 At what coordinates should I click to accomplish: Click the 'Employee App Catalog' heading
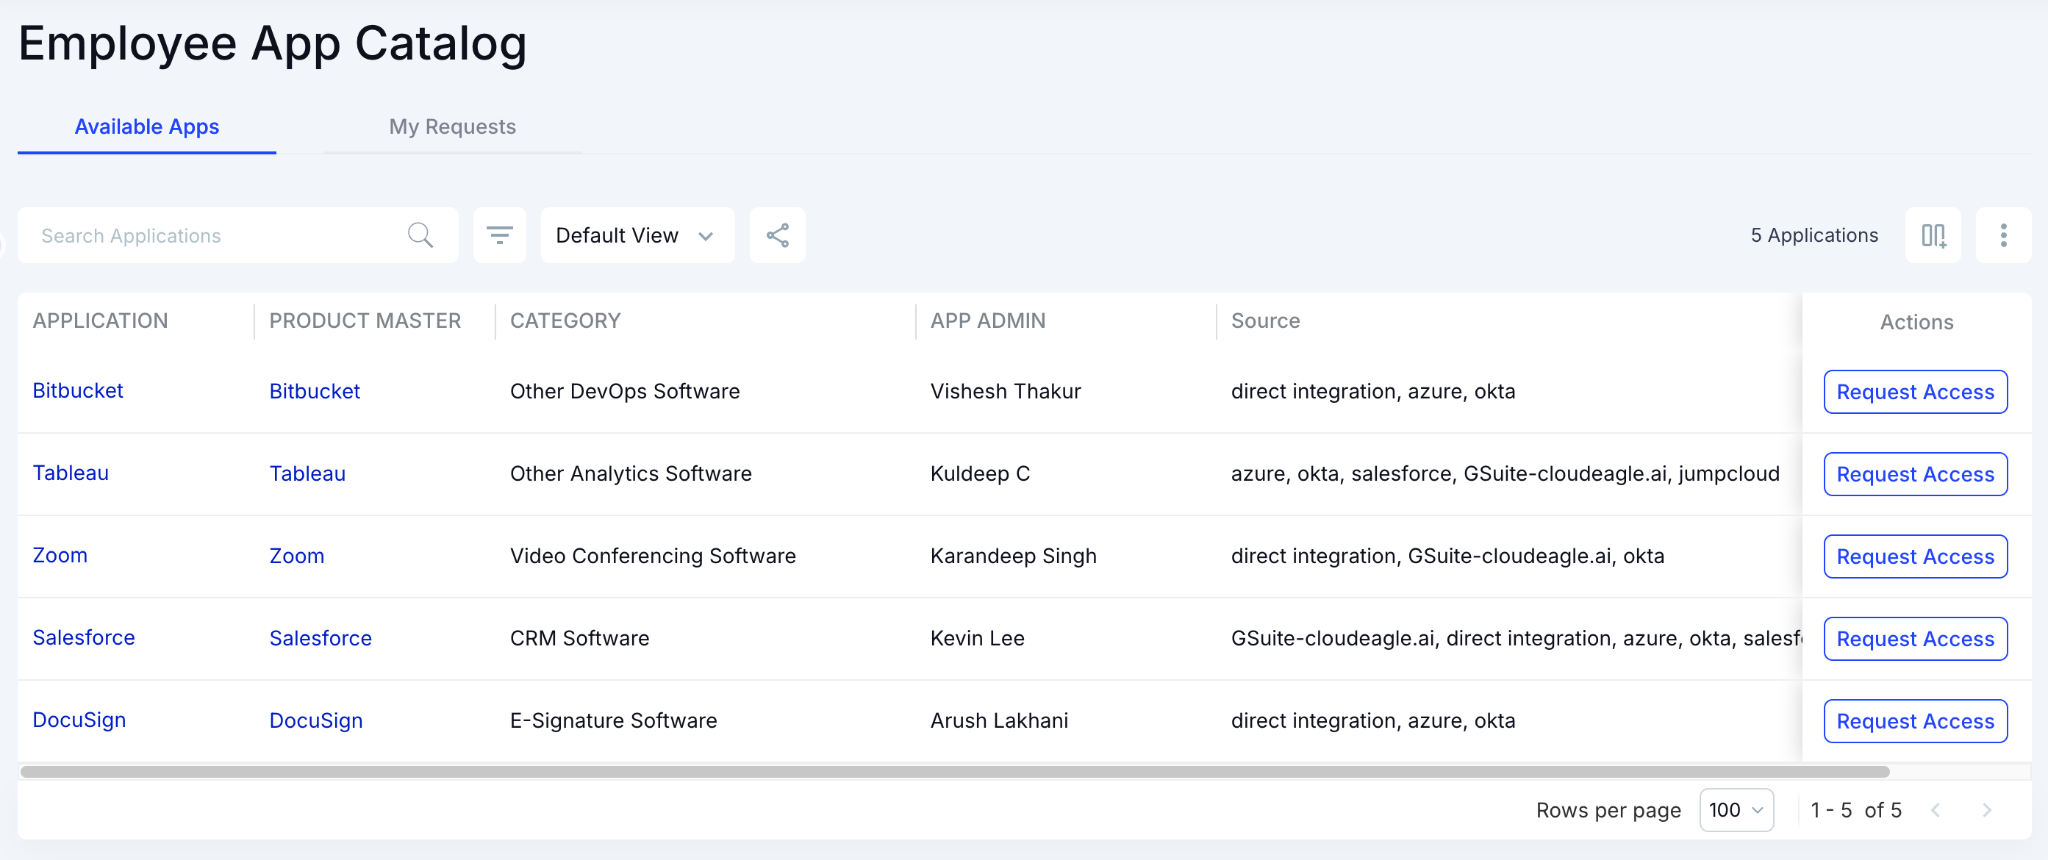[x=273, y=44]
